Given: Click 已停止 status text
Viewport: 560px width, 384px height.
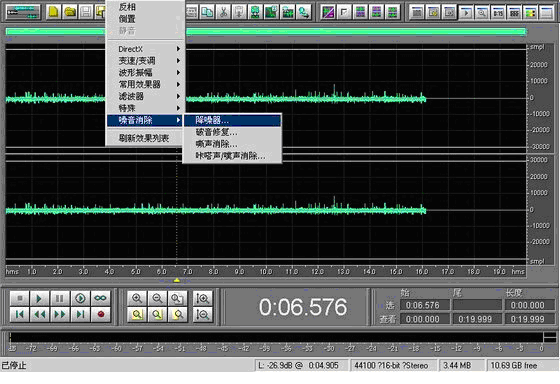Looking at the screenshot, I should click(14, 365).
